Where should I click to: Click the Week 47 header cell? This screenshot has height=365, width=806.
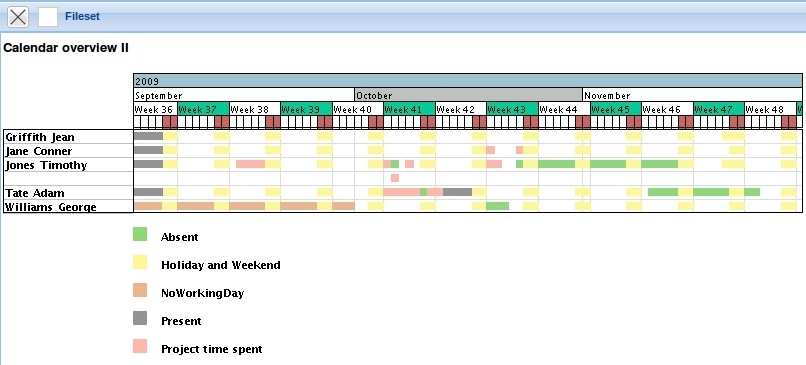pos(719,109)
